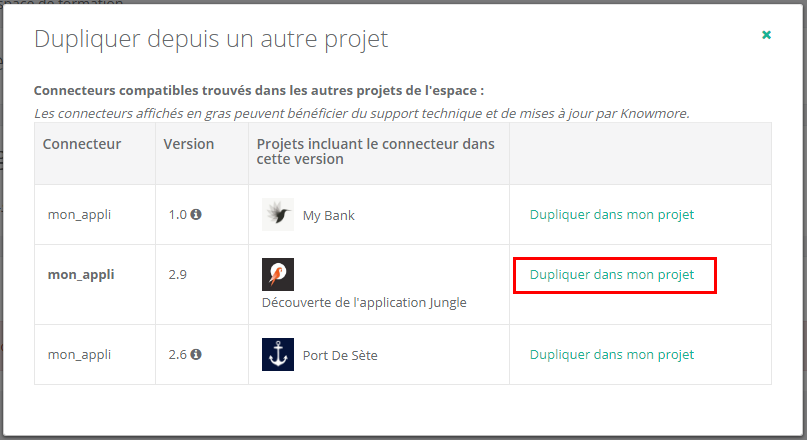
Task: Click the version 2.9 cell
Action: 178,274
